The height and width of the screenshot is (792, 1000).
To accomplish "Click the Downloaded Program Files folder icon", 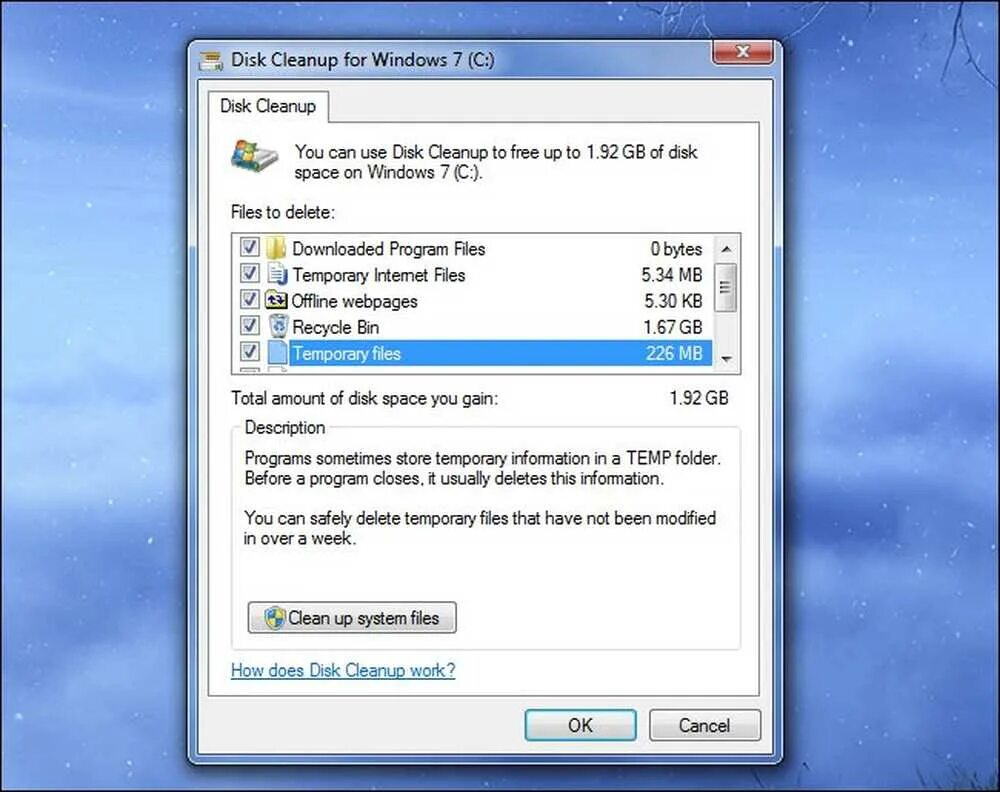I will pyautogui.click(x=276, y=248).
